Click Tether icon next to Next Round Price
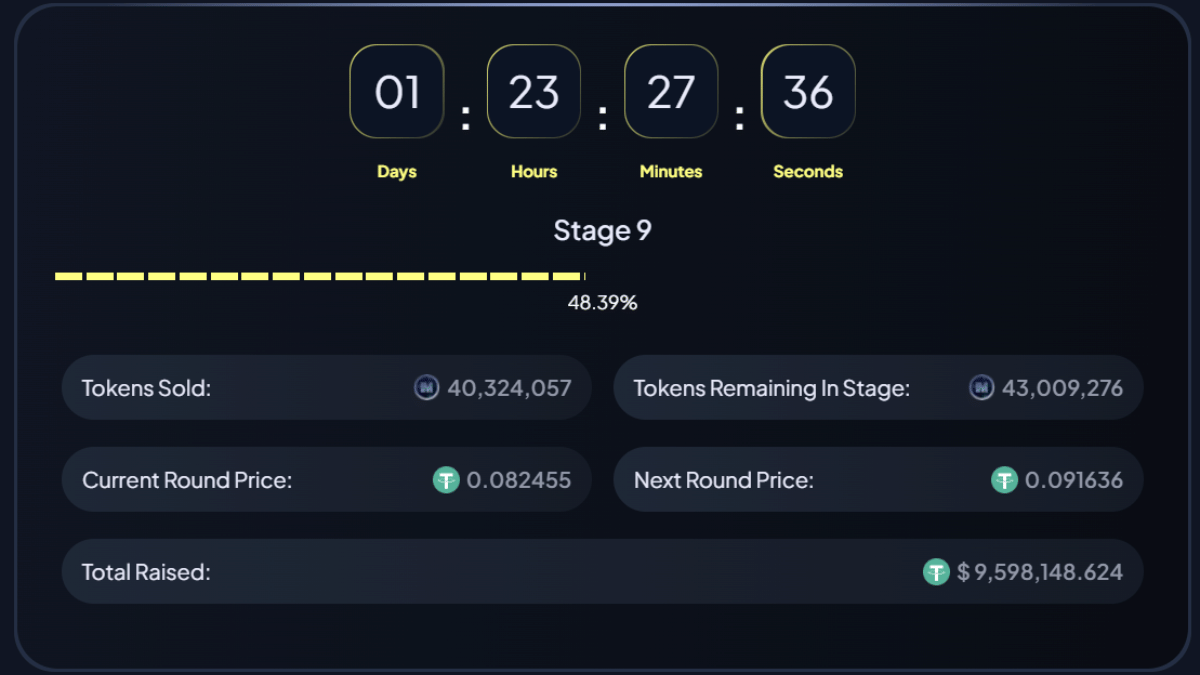Image resolution: width=1200 pixels, height=675 pixels. pos(1004,480)
